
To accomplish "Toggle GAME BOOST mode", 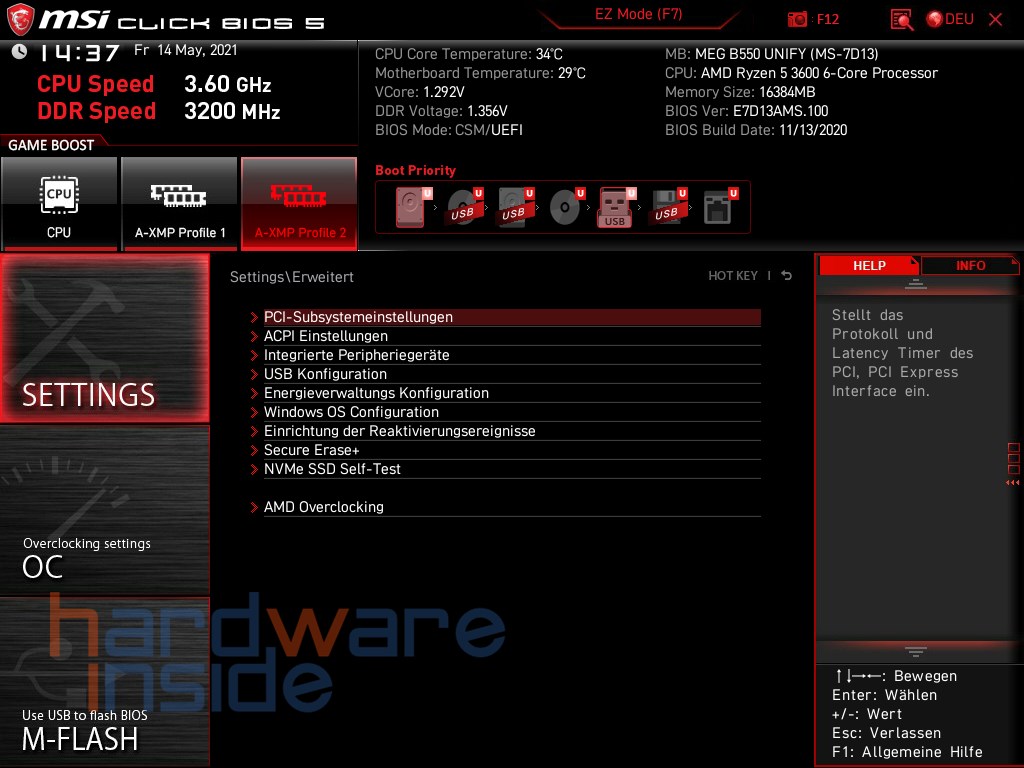I will click(x=52, y=145).
